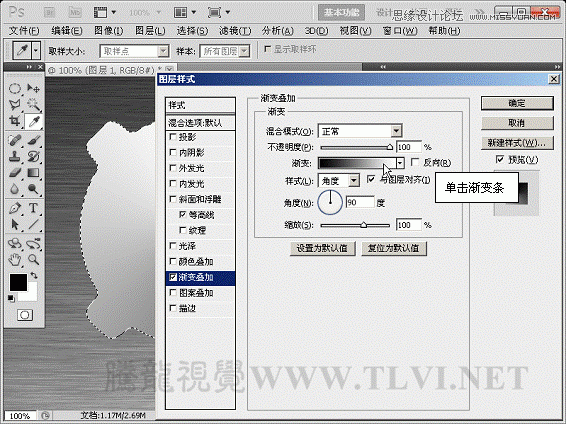Select the Gradient tool

(34, 172)
